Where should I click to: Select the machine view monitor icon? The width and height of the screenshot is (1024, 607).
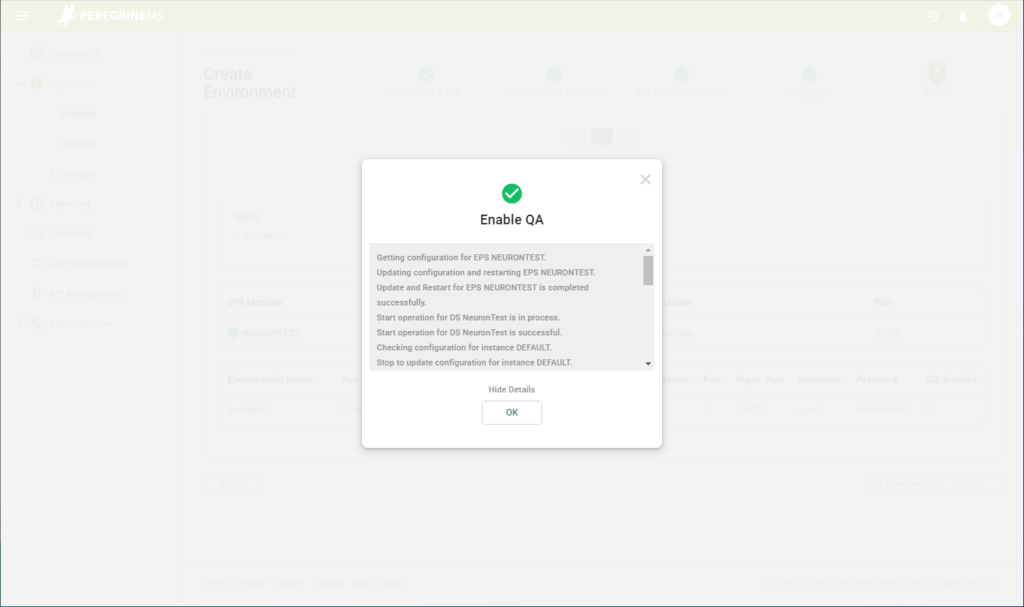tap(601, 137)
